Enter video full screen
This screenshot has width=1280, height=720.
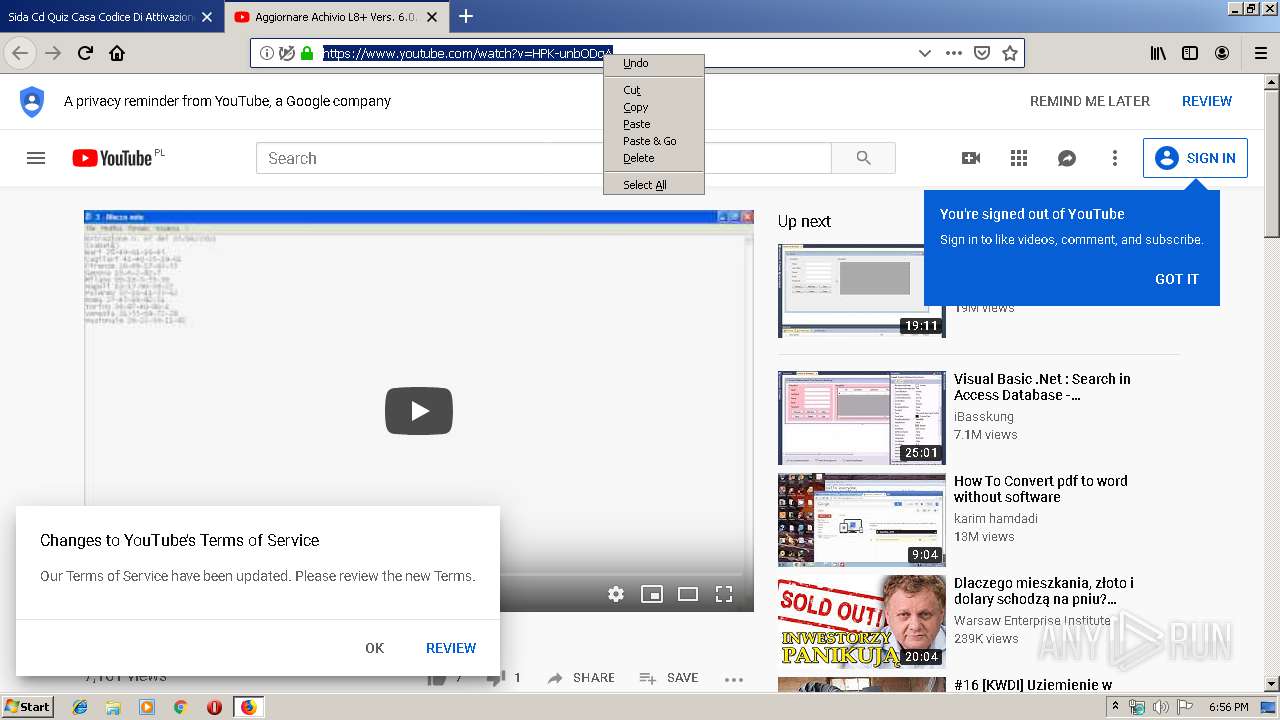coord(724,594)
